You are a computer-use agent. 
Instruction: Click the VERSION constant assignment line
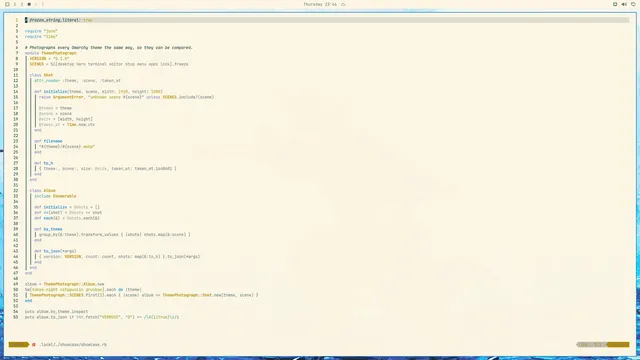(49, 59)
